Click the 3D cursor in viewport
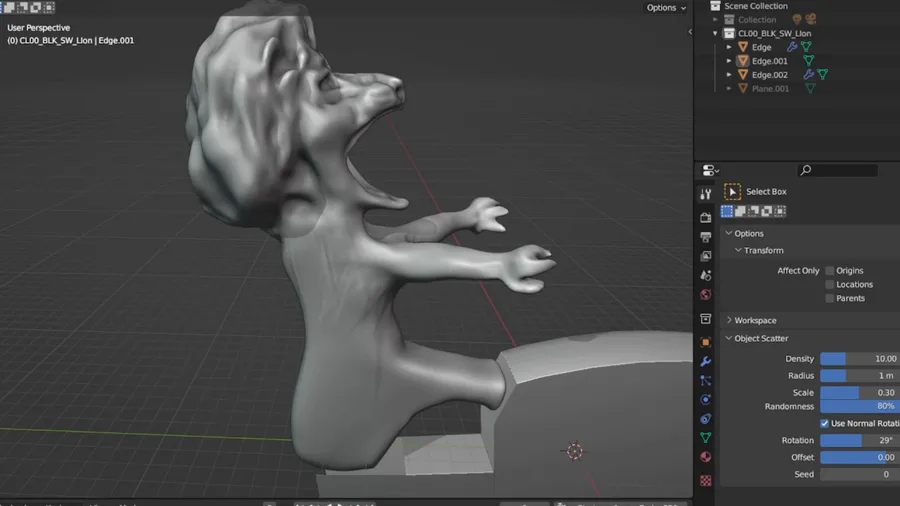 point(575,451)
